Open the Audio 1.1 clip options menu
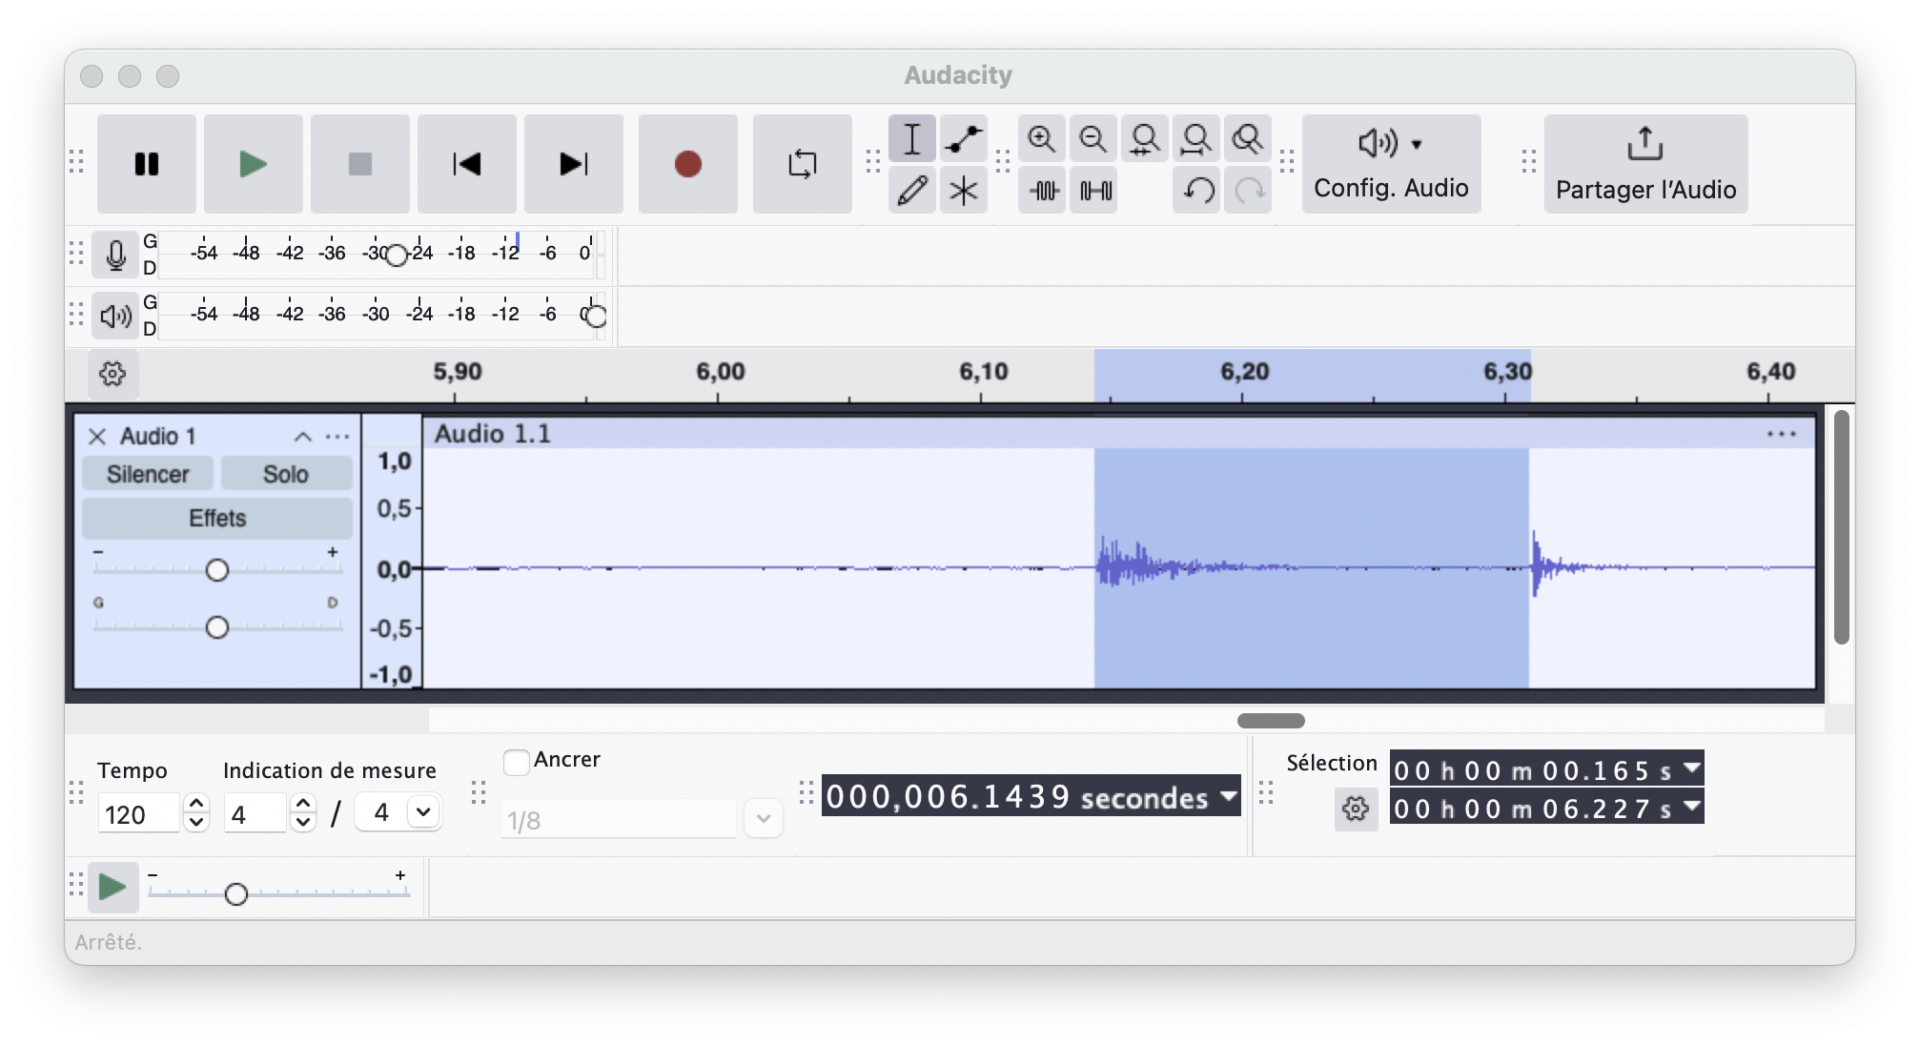1920x1045 pixels. (1781, 434)
